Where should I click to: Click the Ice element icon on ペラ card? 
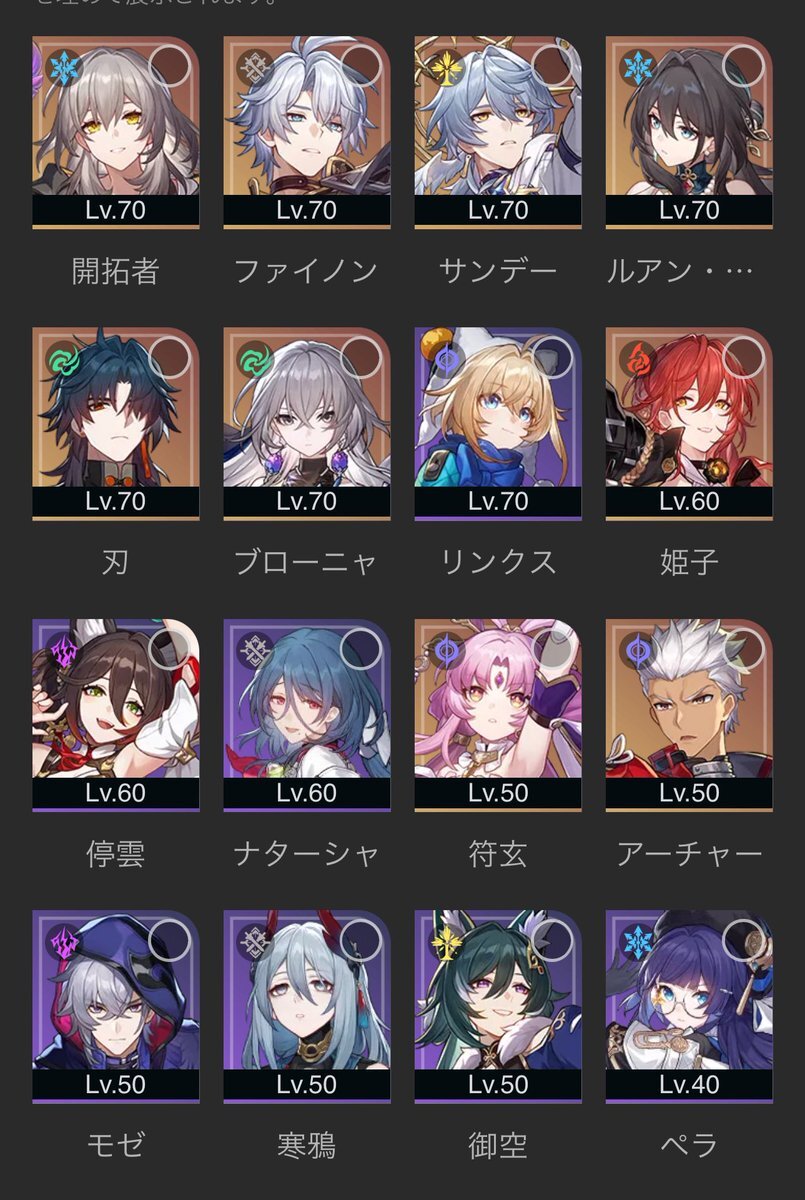[636, 942]
